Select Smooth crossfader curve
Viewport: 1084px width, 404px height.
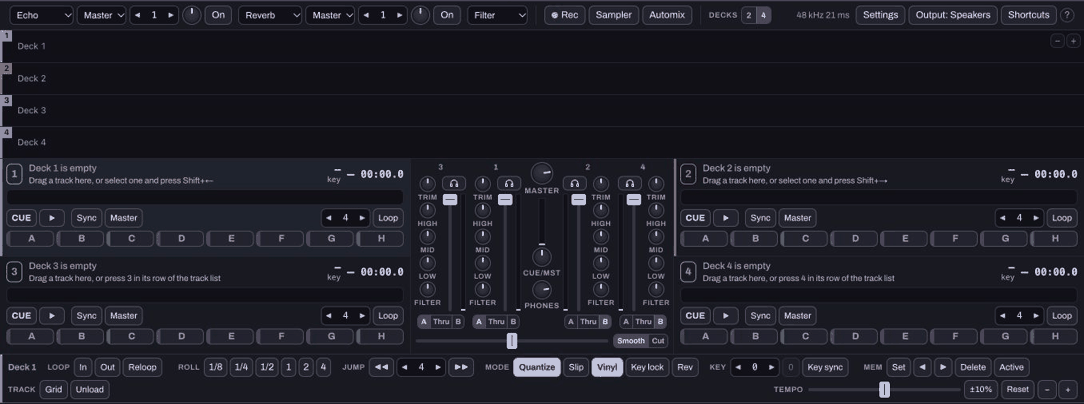pyautogui.click(x=630, y=340)
